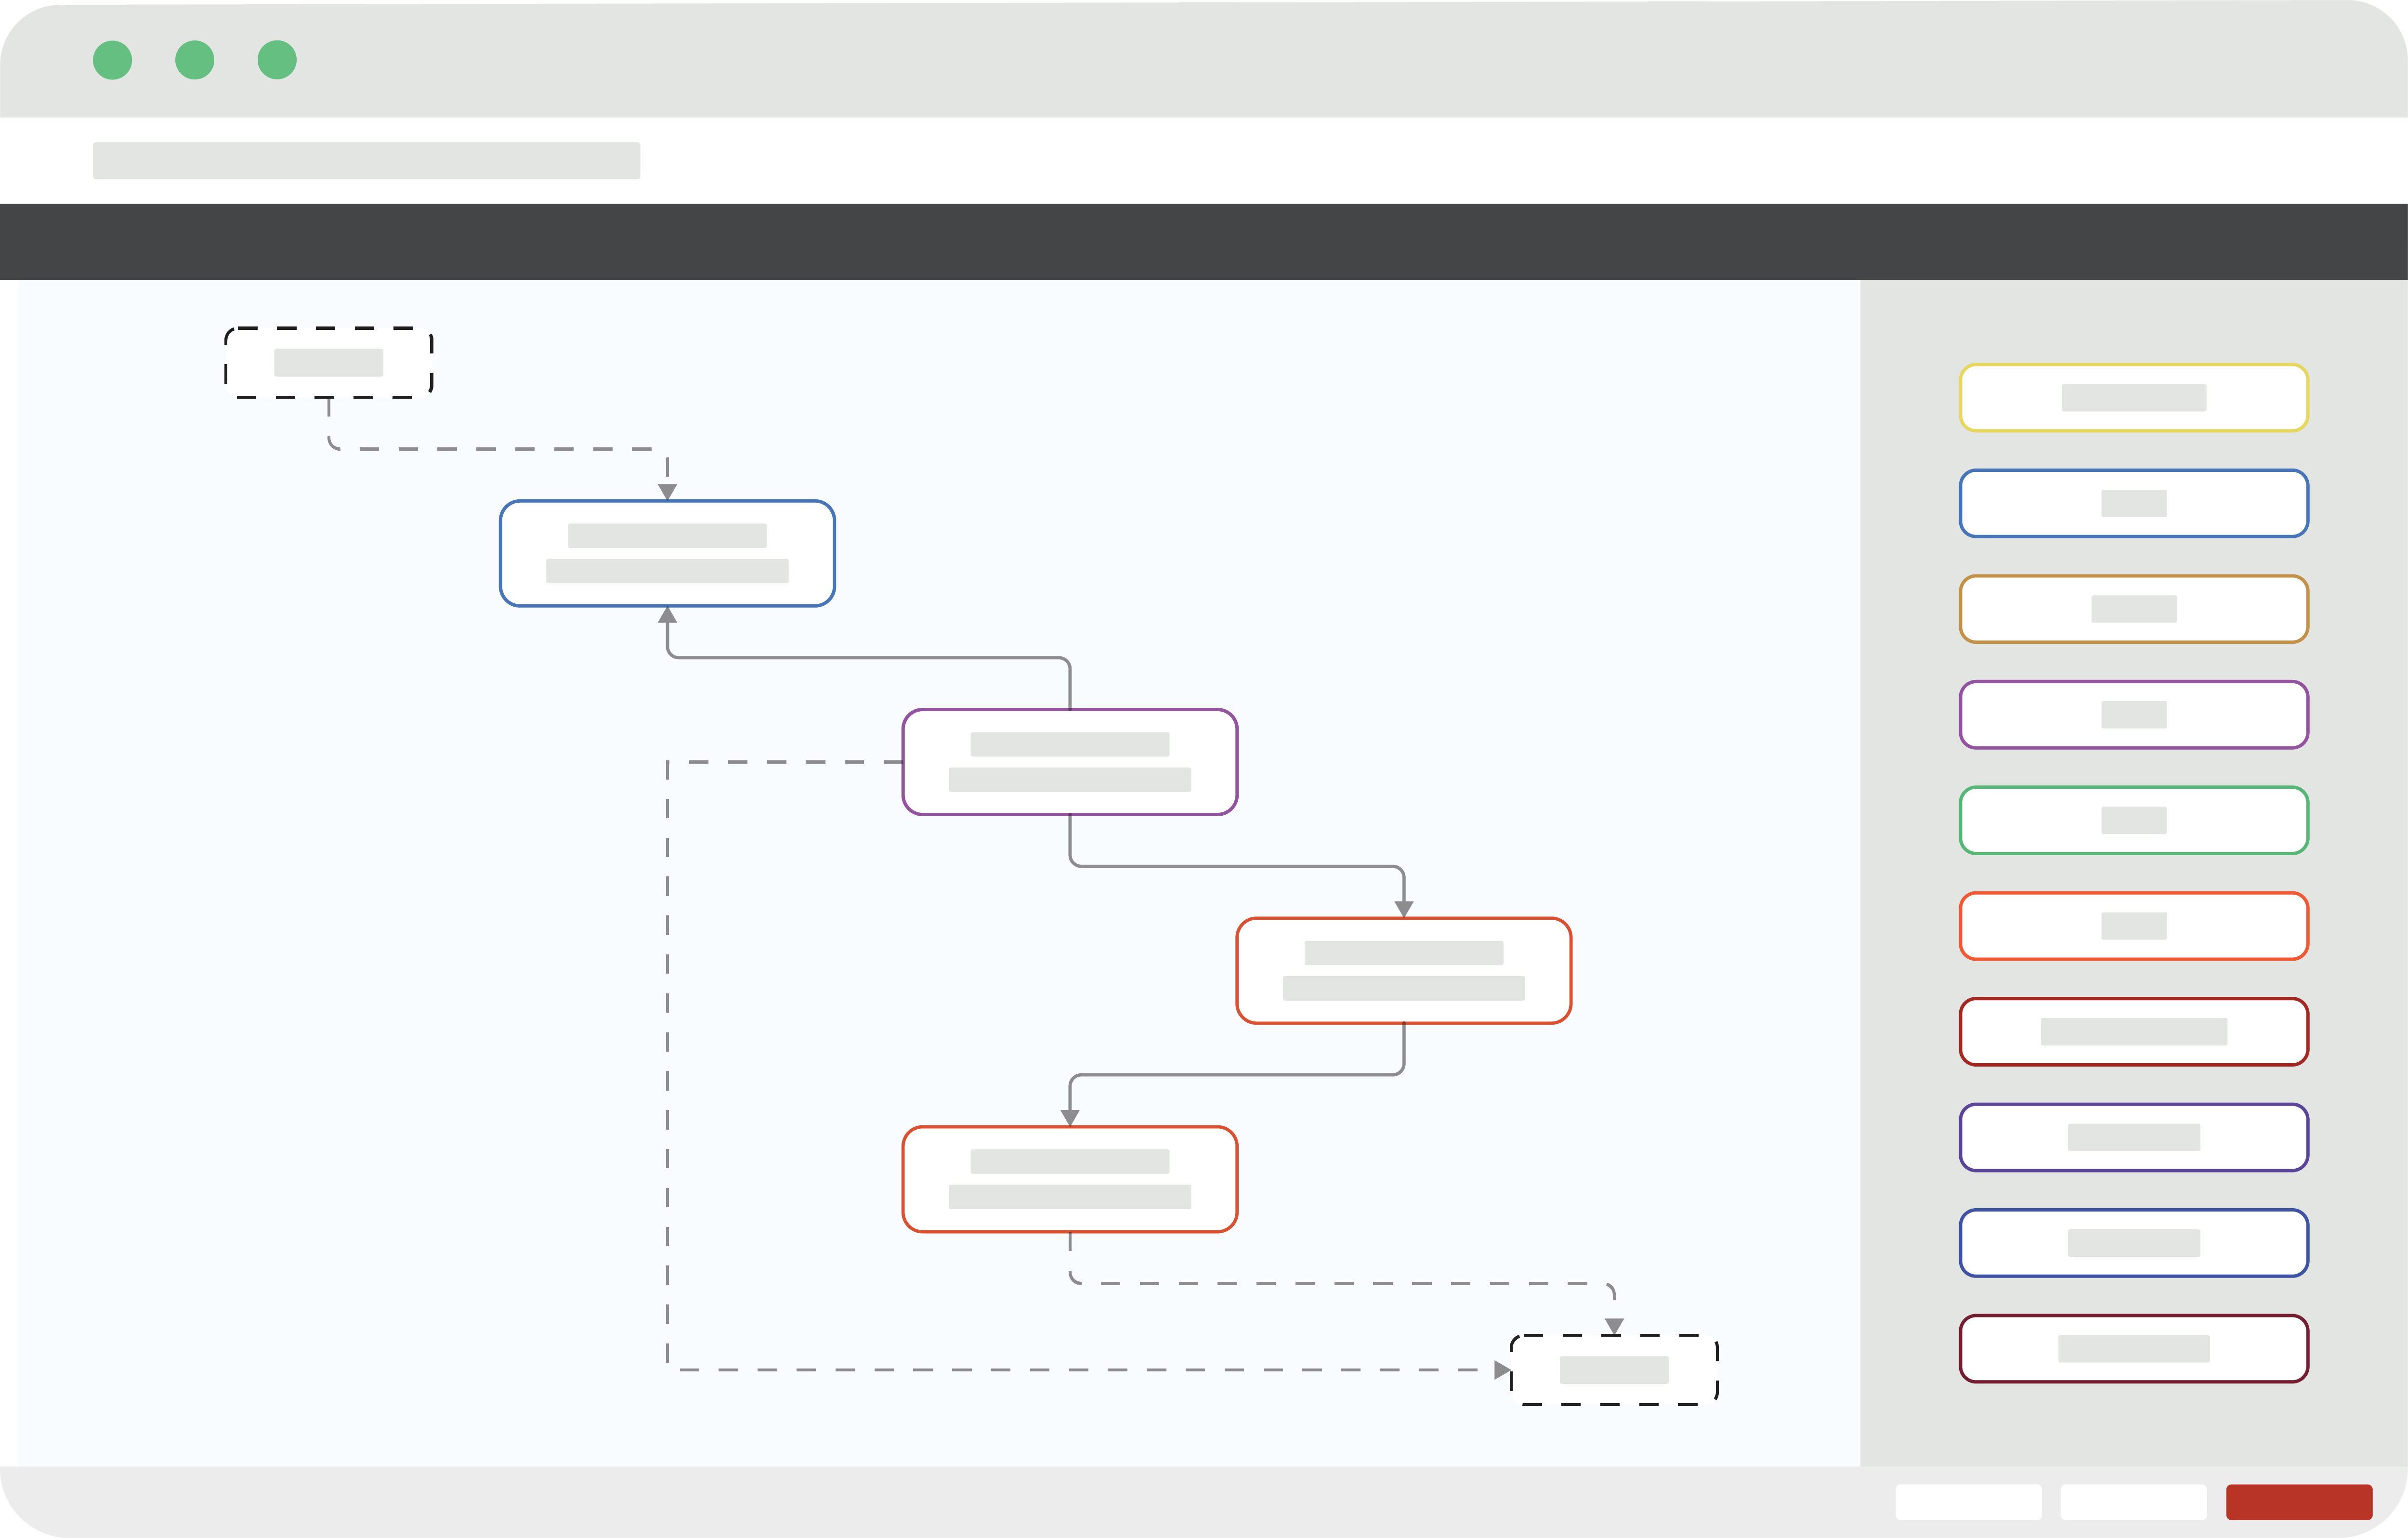Select the dark red-bordered palette block
The width and height of the screenshot is (2408, 1538).
(2133, 1032)
